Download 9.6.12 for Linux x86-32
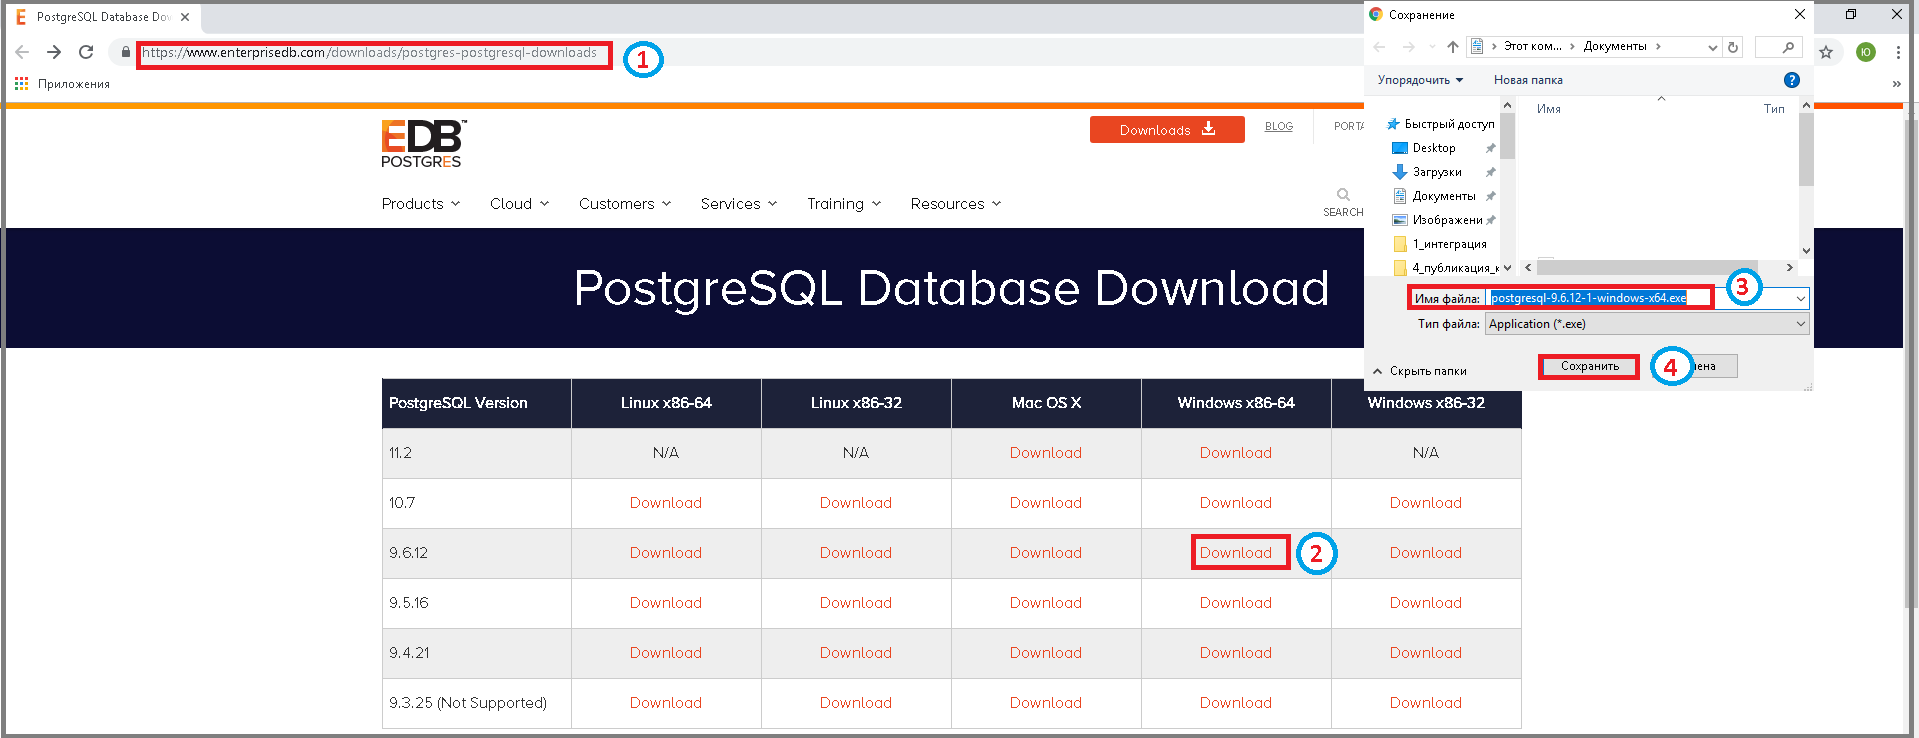This screenshot has width=1919, height=738. click(x=856, y=553)
